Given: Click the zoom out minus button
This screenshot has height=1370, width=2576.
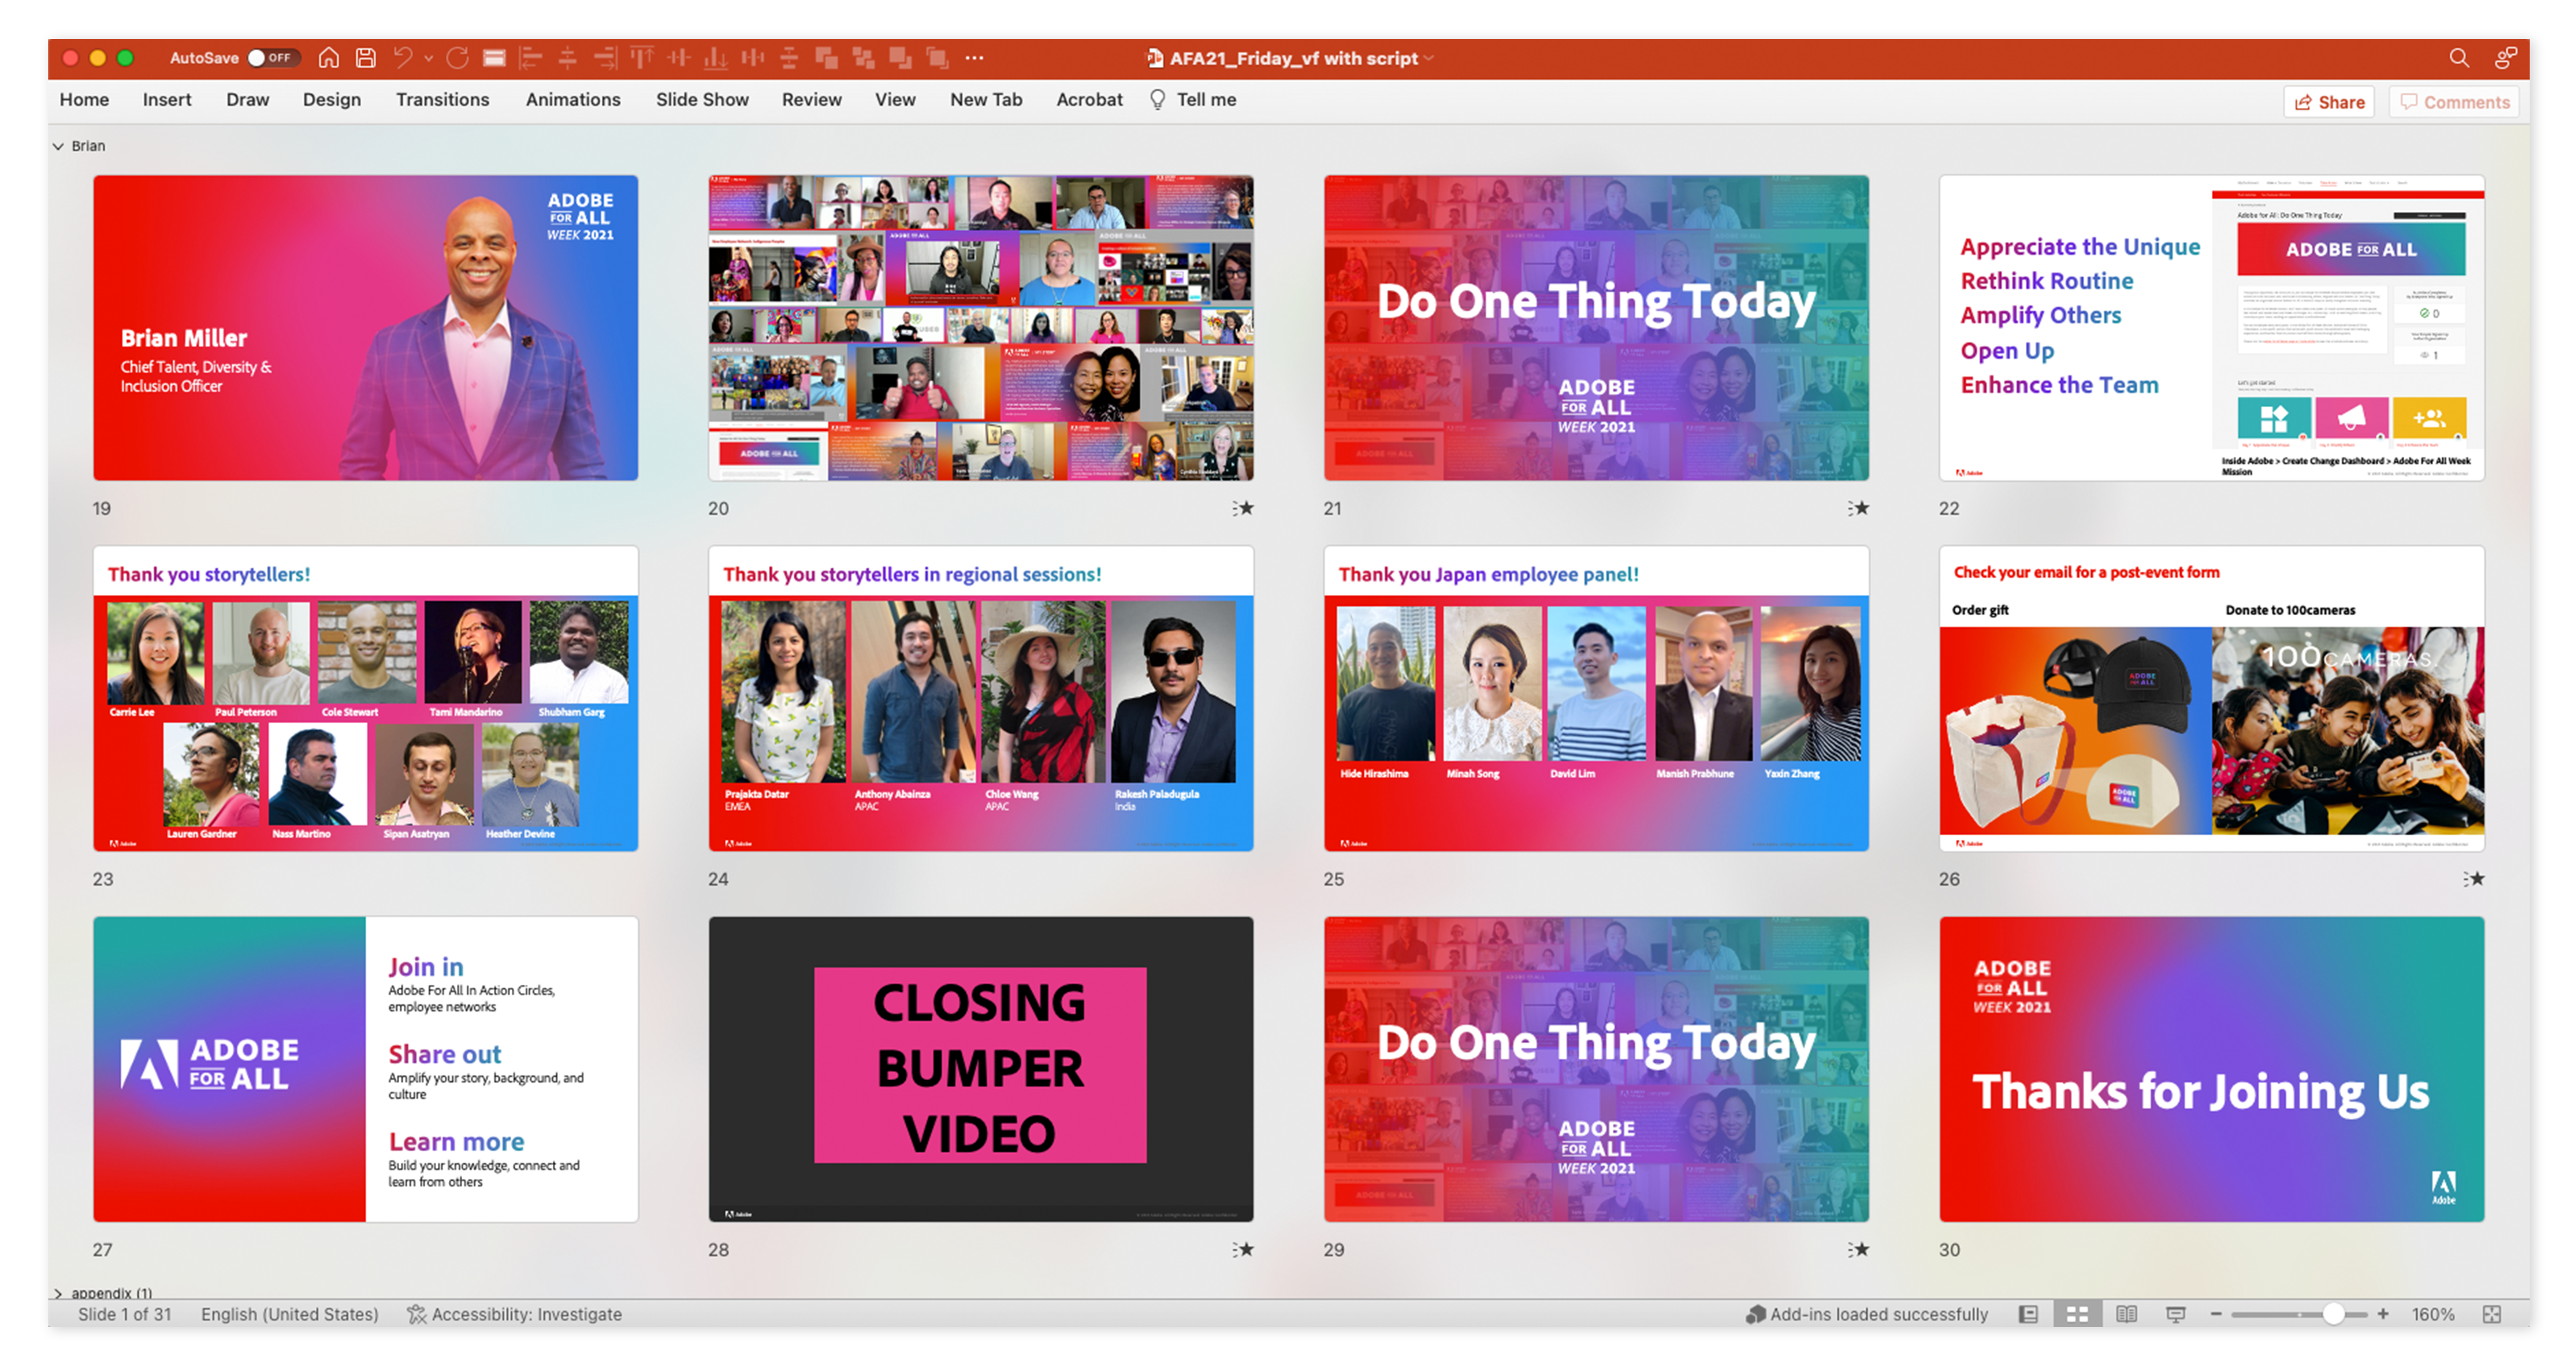Looking at the screenshot, I should point(2216,1314).
